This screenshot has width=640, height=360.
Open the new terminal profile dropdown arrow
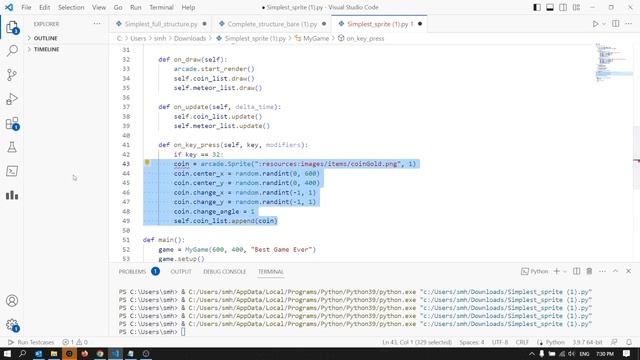click(565, 271)
